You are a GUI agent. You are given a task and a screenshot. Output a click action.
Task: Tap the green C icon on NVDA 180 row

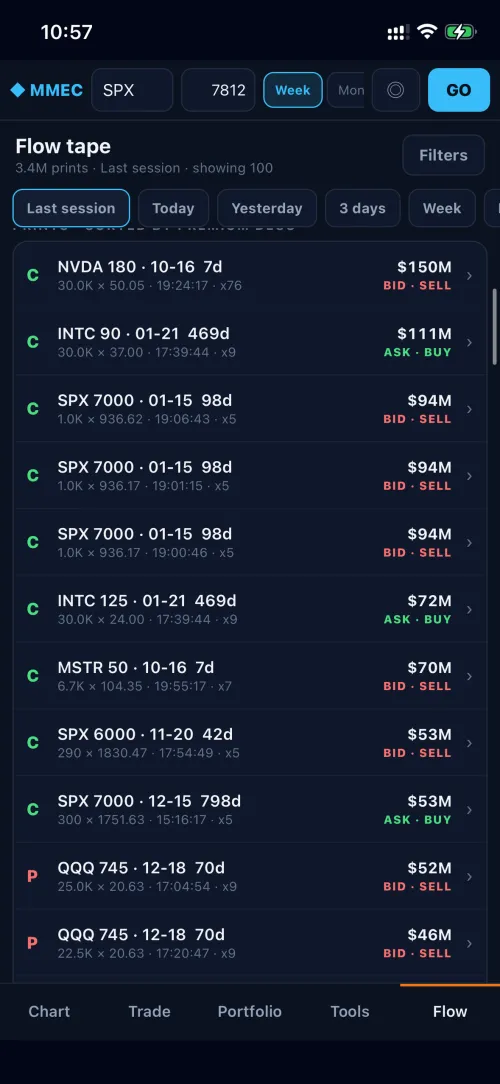coord(33,275)
